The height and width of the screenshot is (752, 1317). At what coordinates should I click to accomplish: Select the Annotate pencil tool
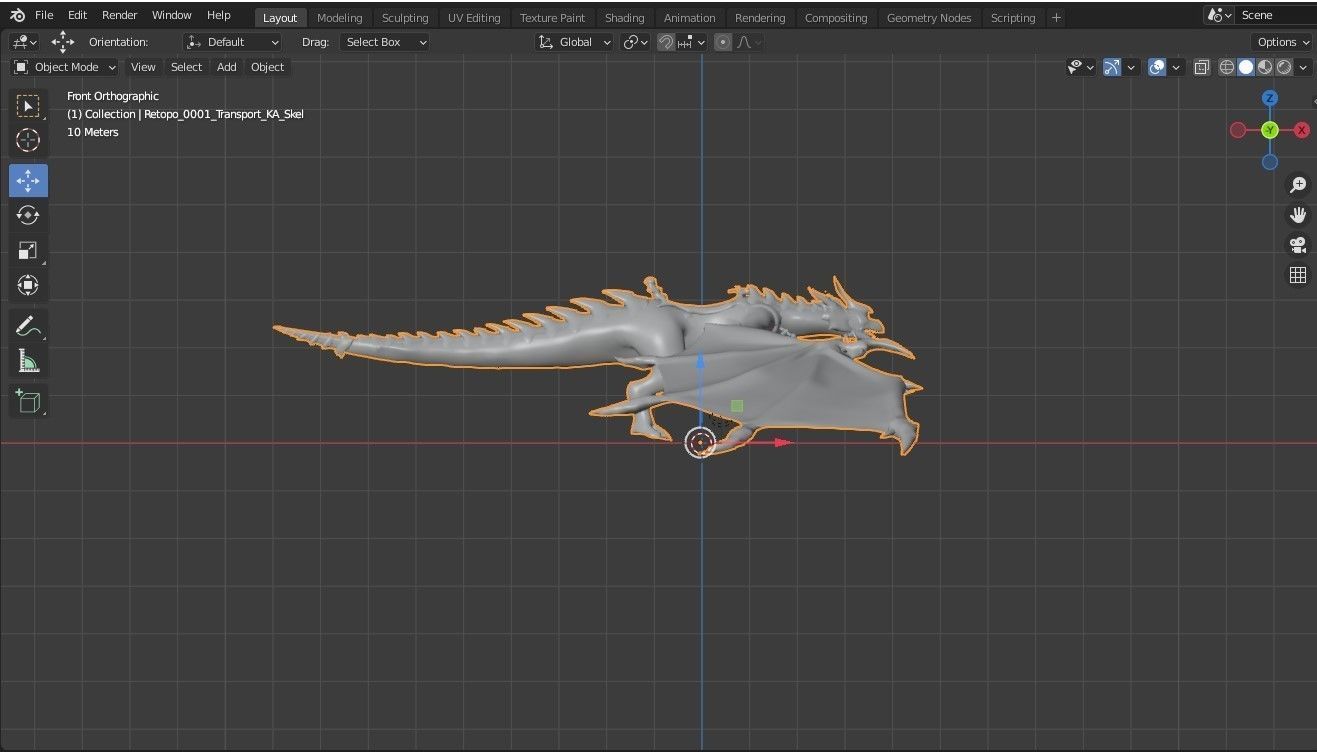point(28,326)
